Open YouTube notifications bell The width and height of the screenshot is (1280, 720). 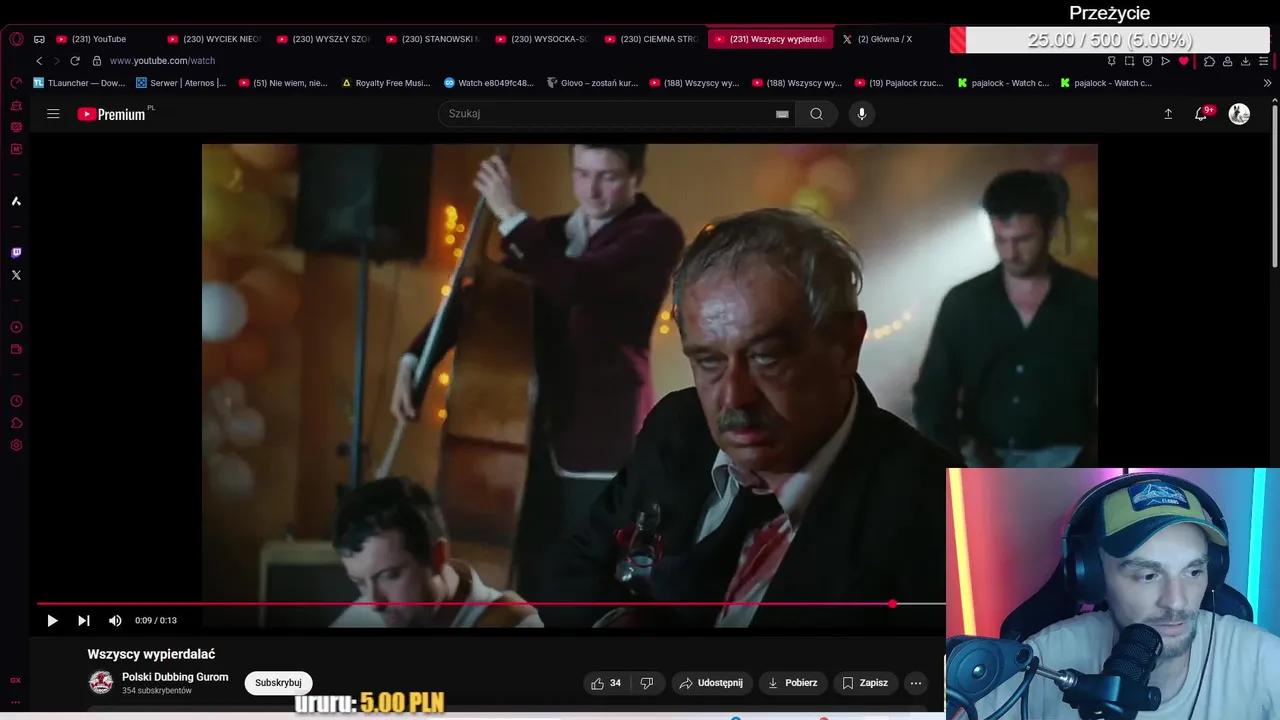[1201, 114]
